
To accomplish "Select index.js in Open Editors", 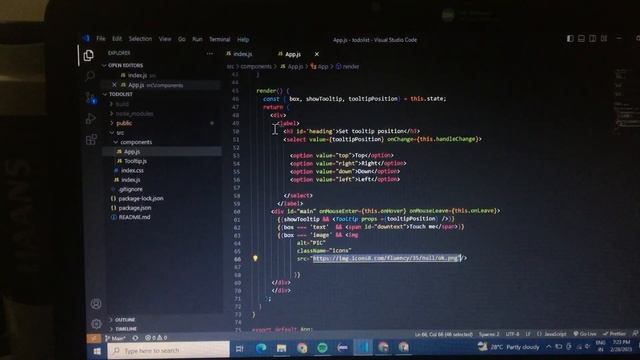I will (x=138, y=75).
